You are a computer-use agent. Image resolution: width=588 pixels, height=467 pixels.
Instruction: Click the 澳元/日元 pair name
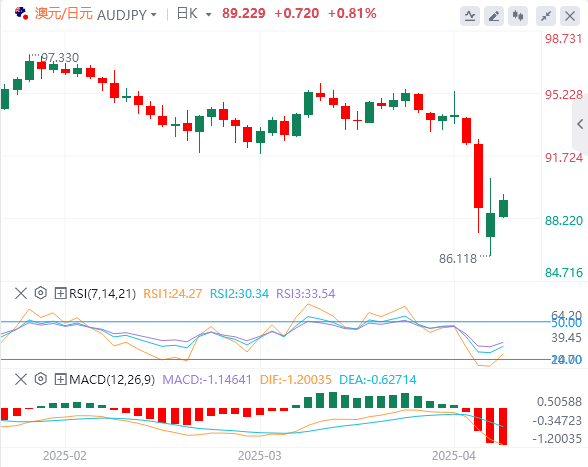64,14
